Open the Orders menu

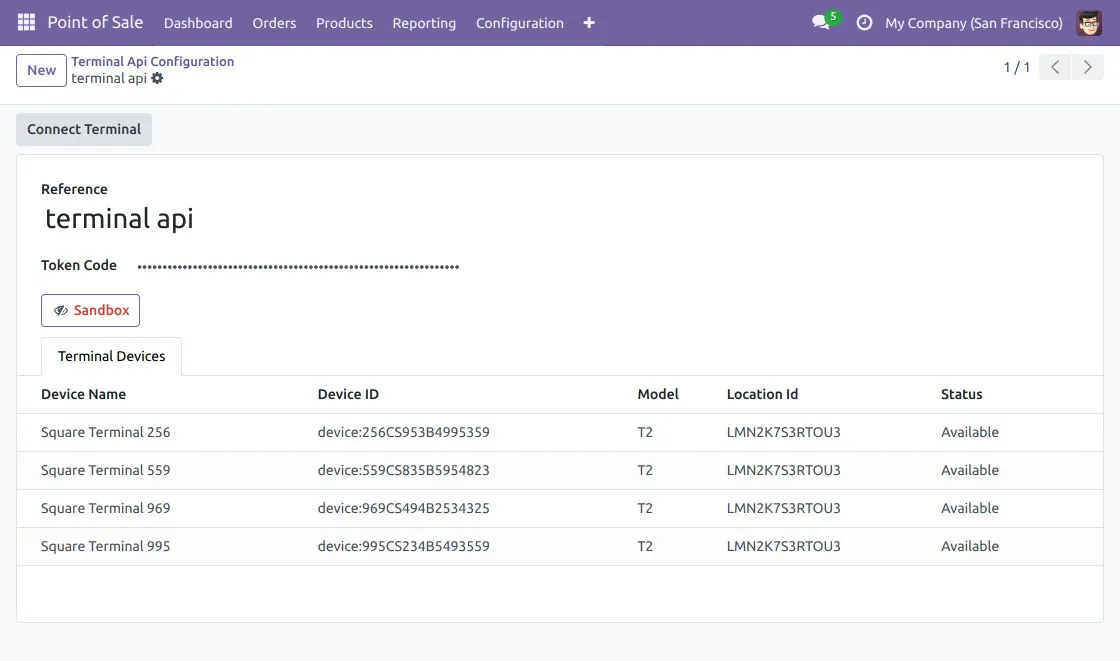click(x=274, y=22)
